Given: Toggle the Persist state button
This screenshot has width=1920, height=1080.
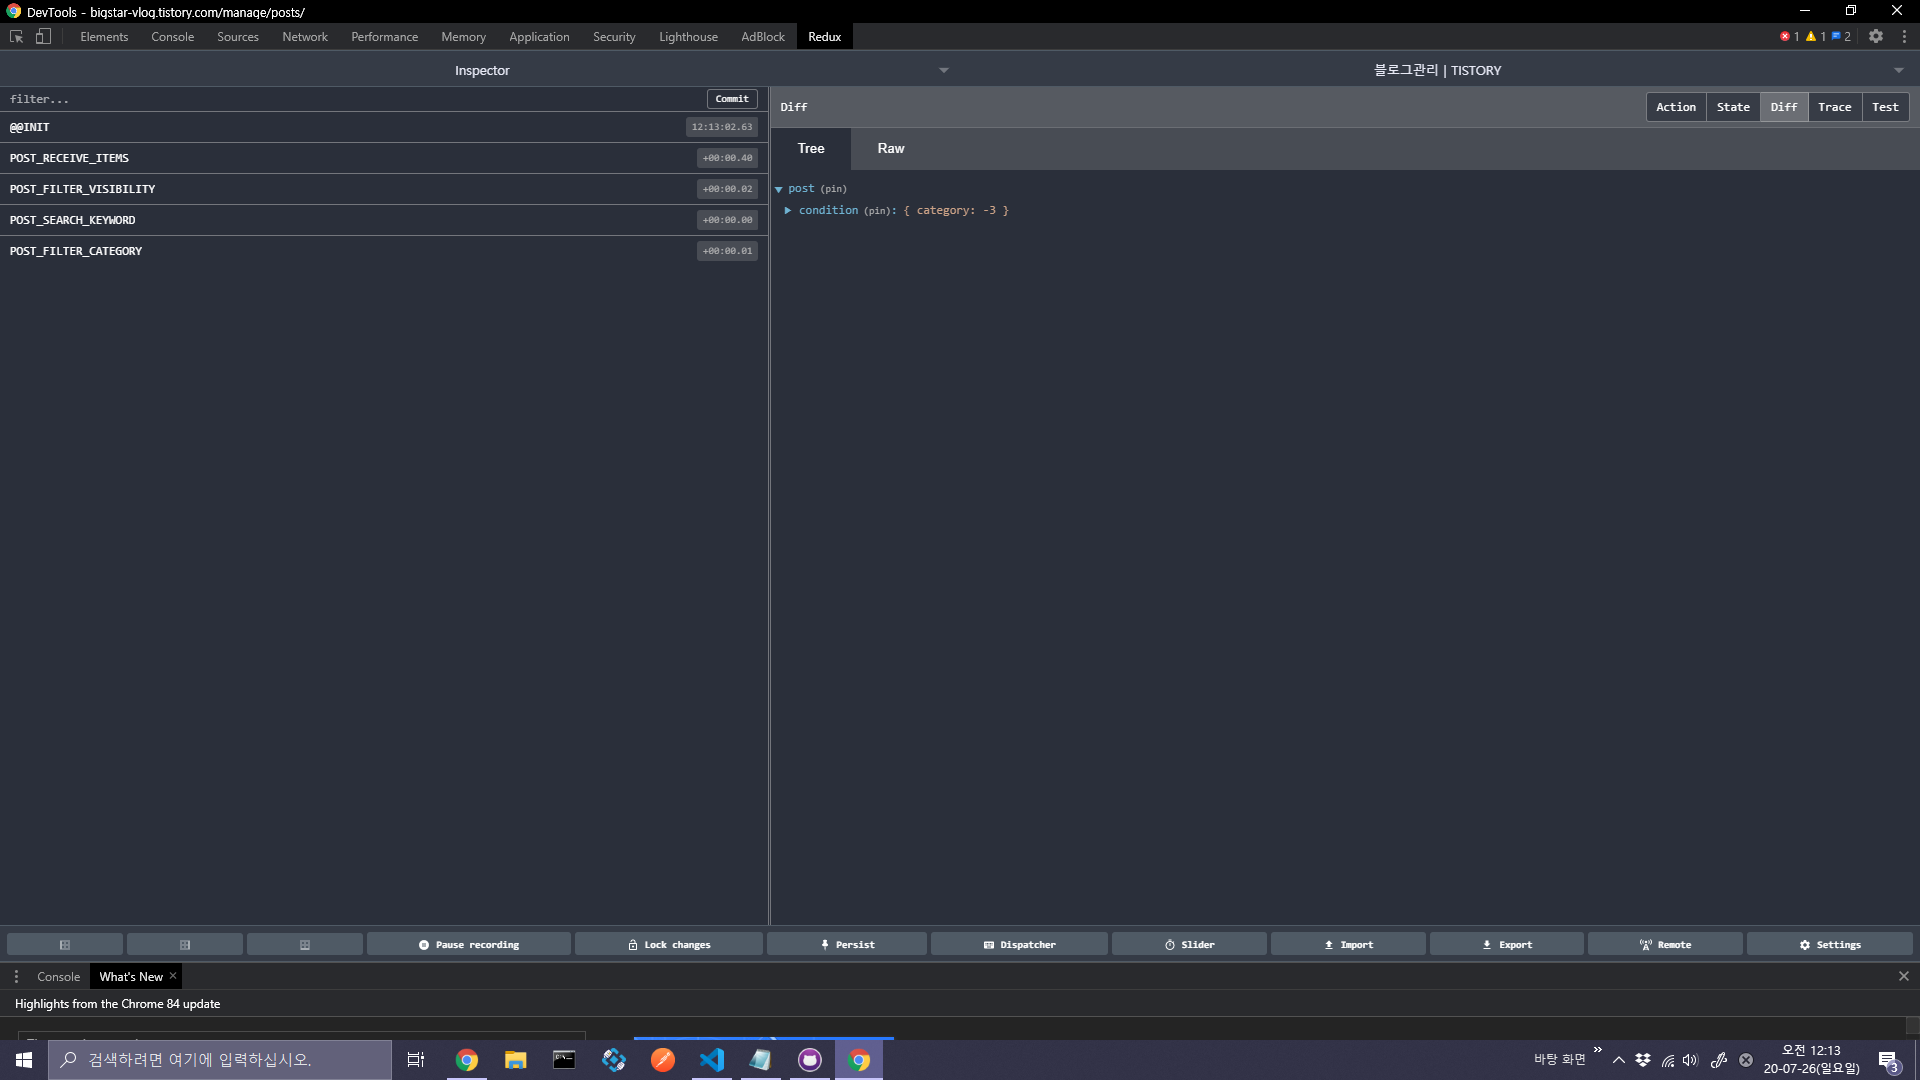Looking at the screenshot, I should point(847,944).
